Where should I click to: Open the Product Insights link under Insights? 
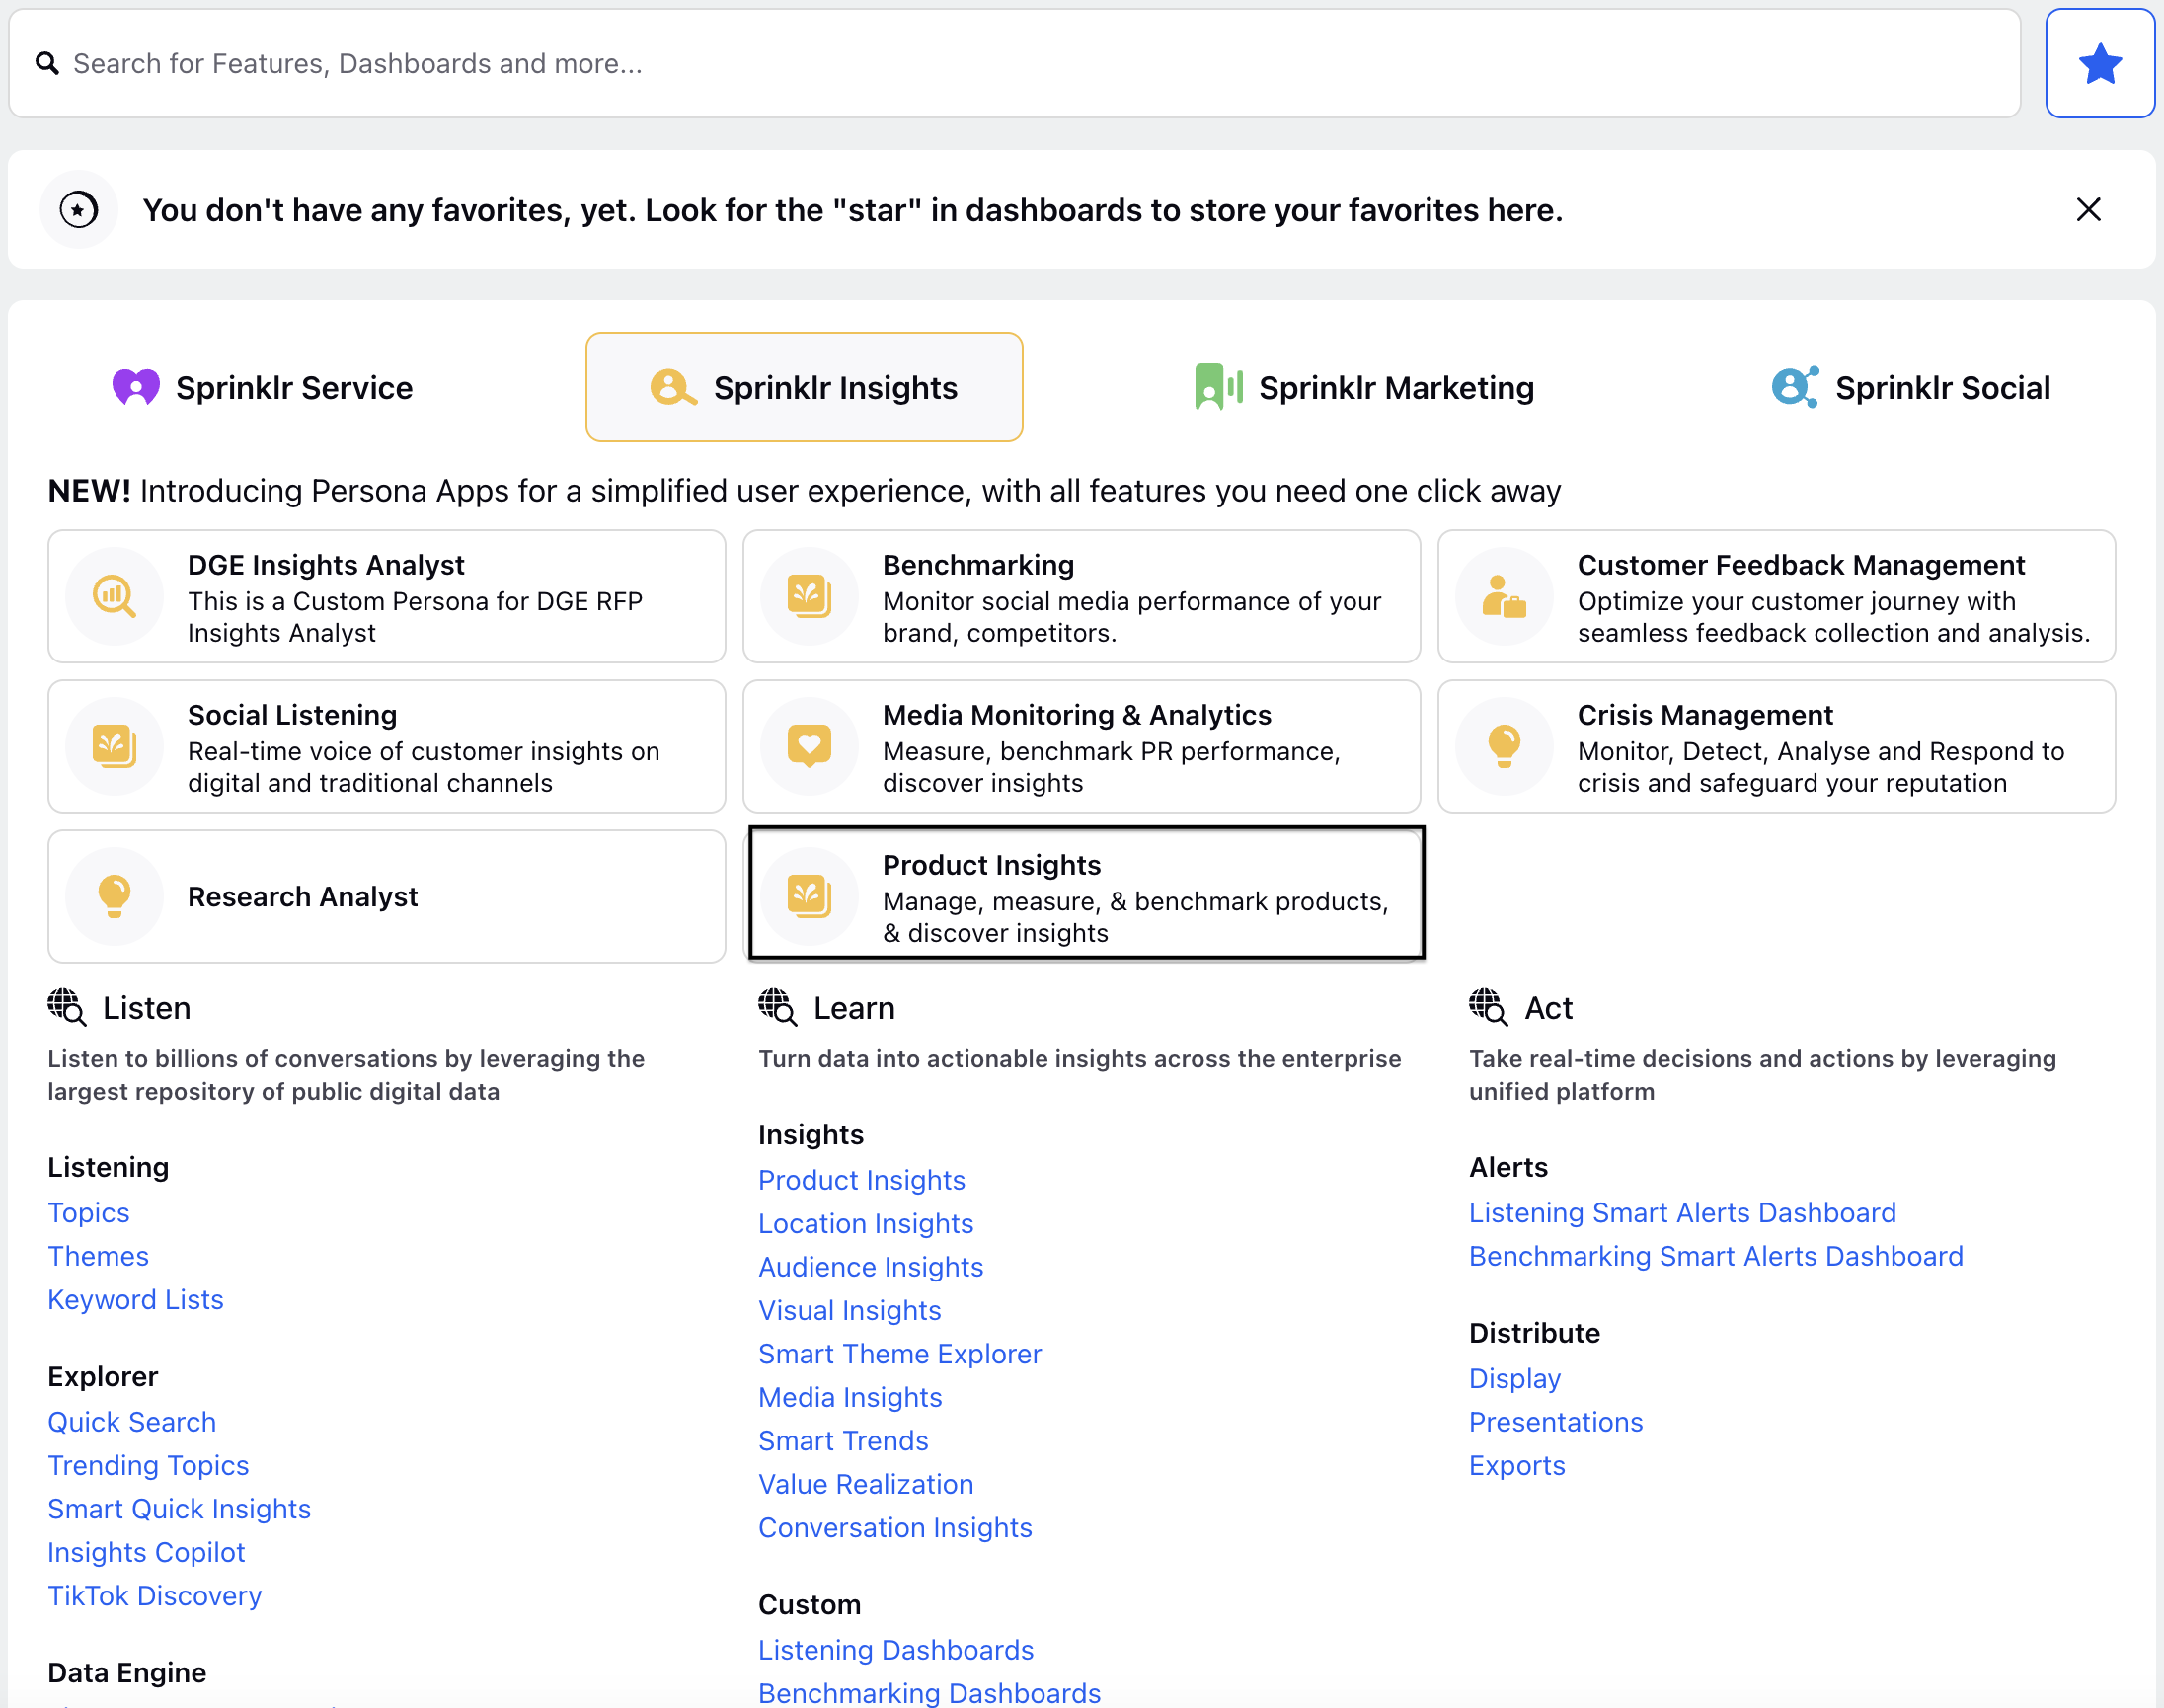click(x=862, y=1180)
